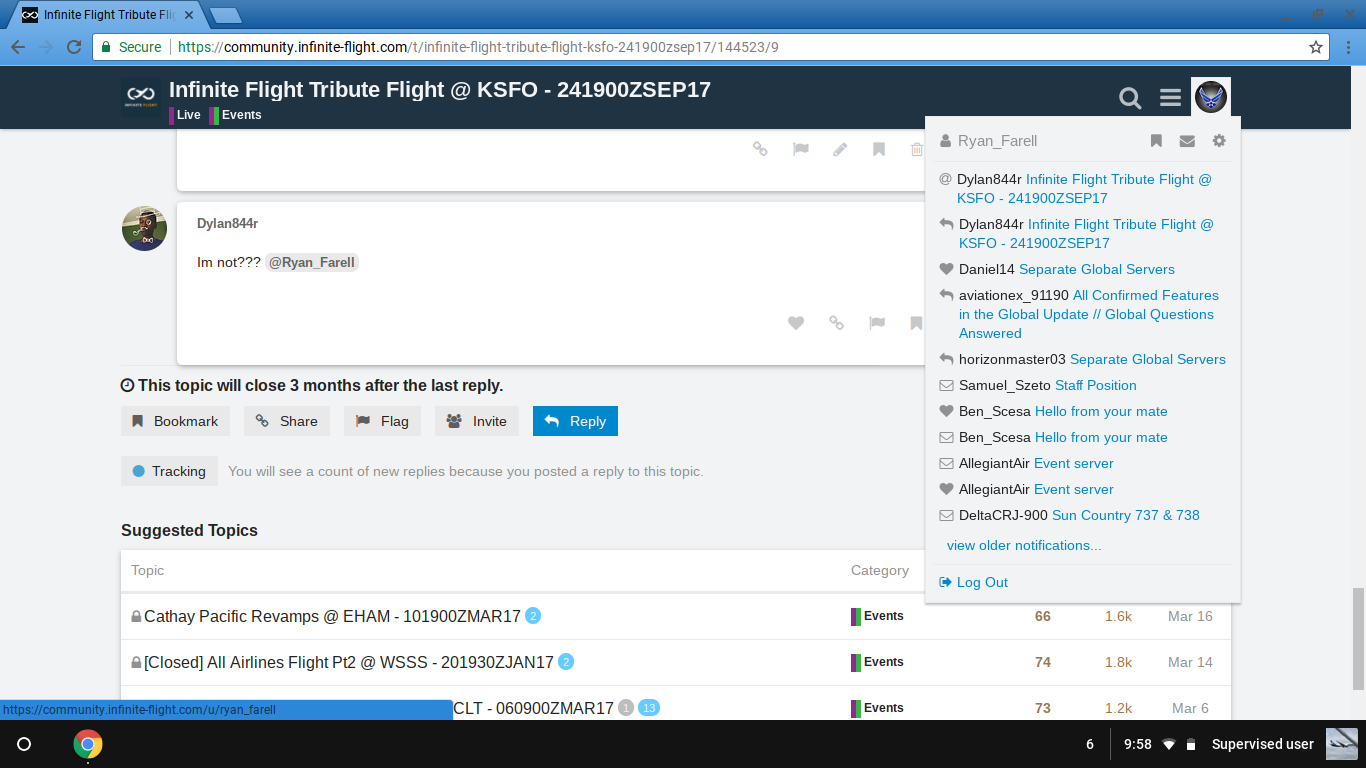
Task: Copy link icon on Dylan844r's post
Action: click(836, 323)
